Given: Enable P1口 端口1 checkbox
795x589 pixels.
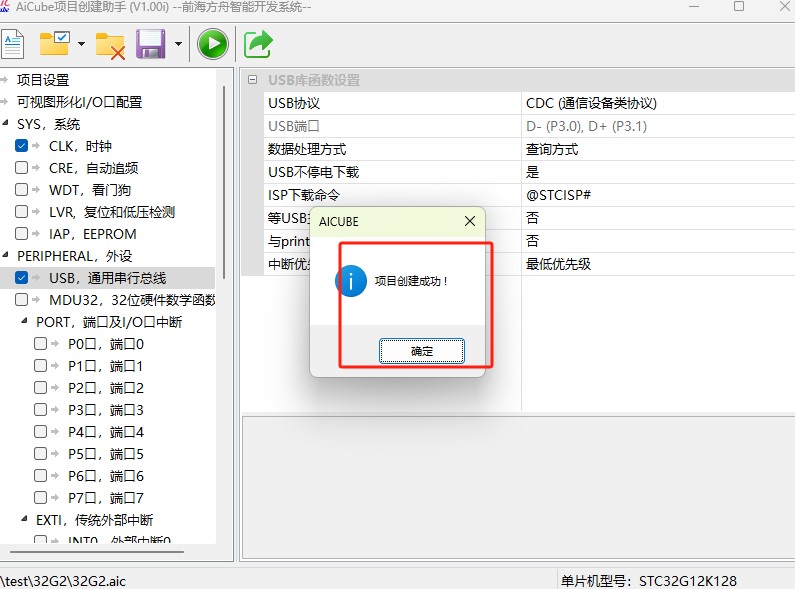Looking at the screenshot, I should tap(41, 365).
